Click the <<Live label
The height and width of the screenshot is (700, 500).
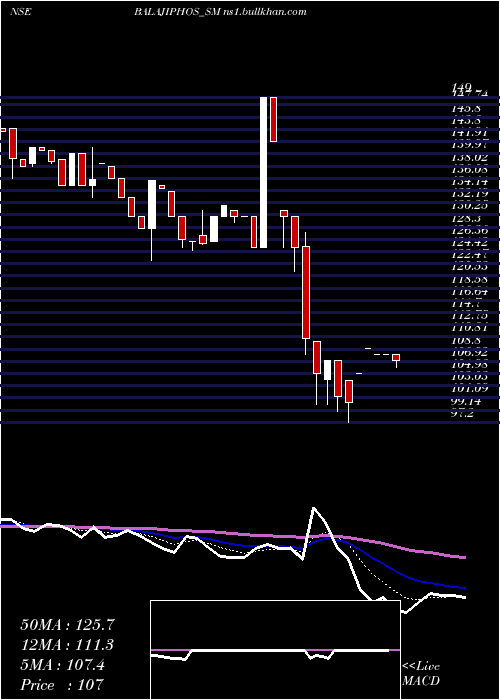421,667
